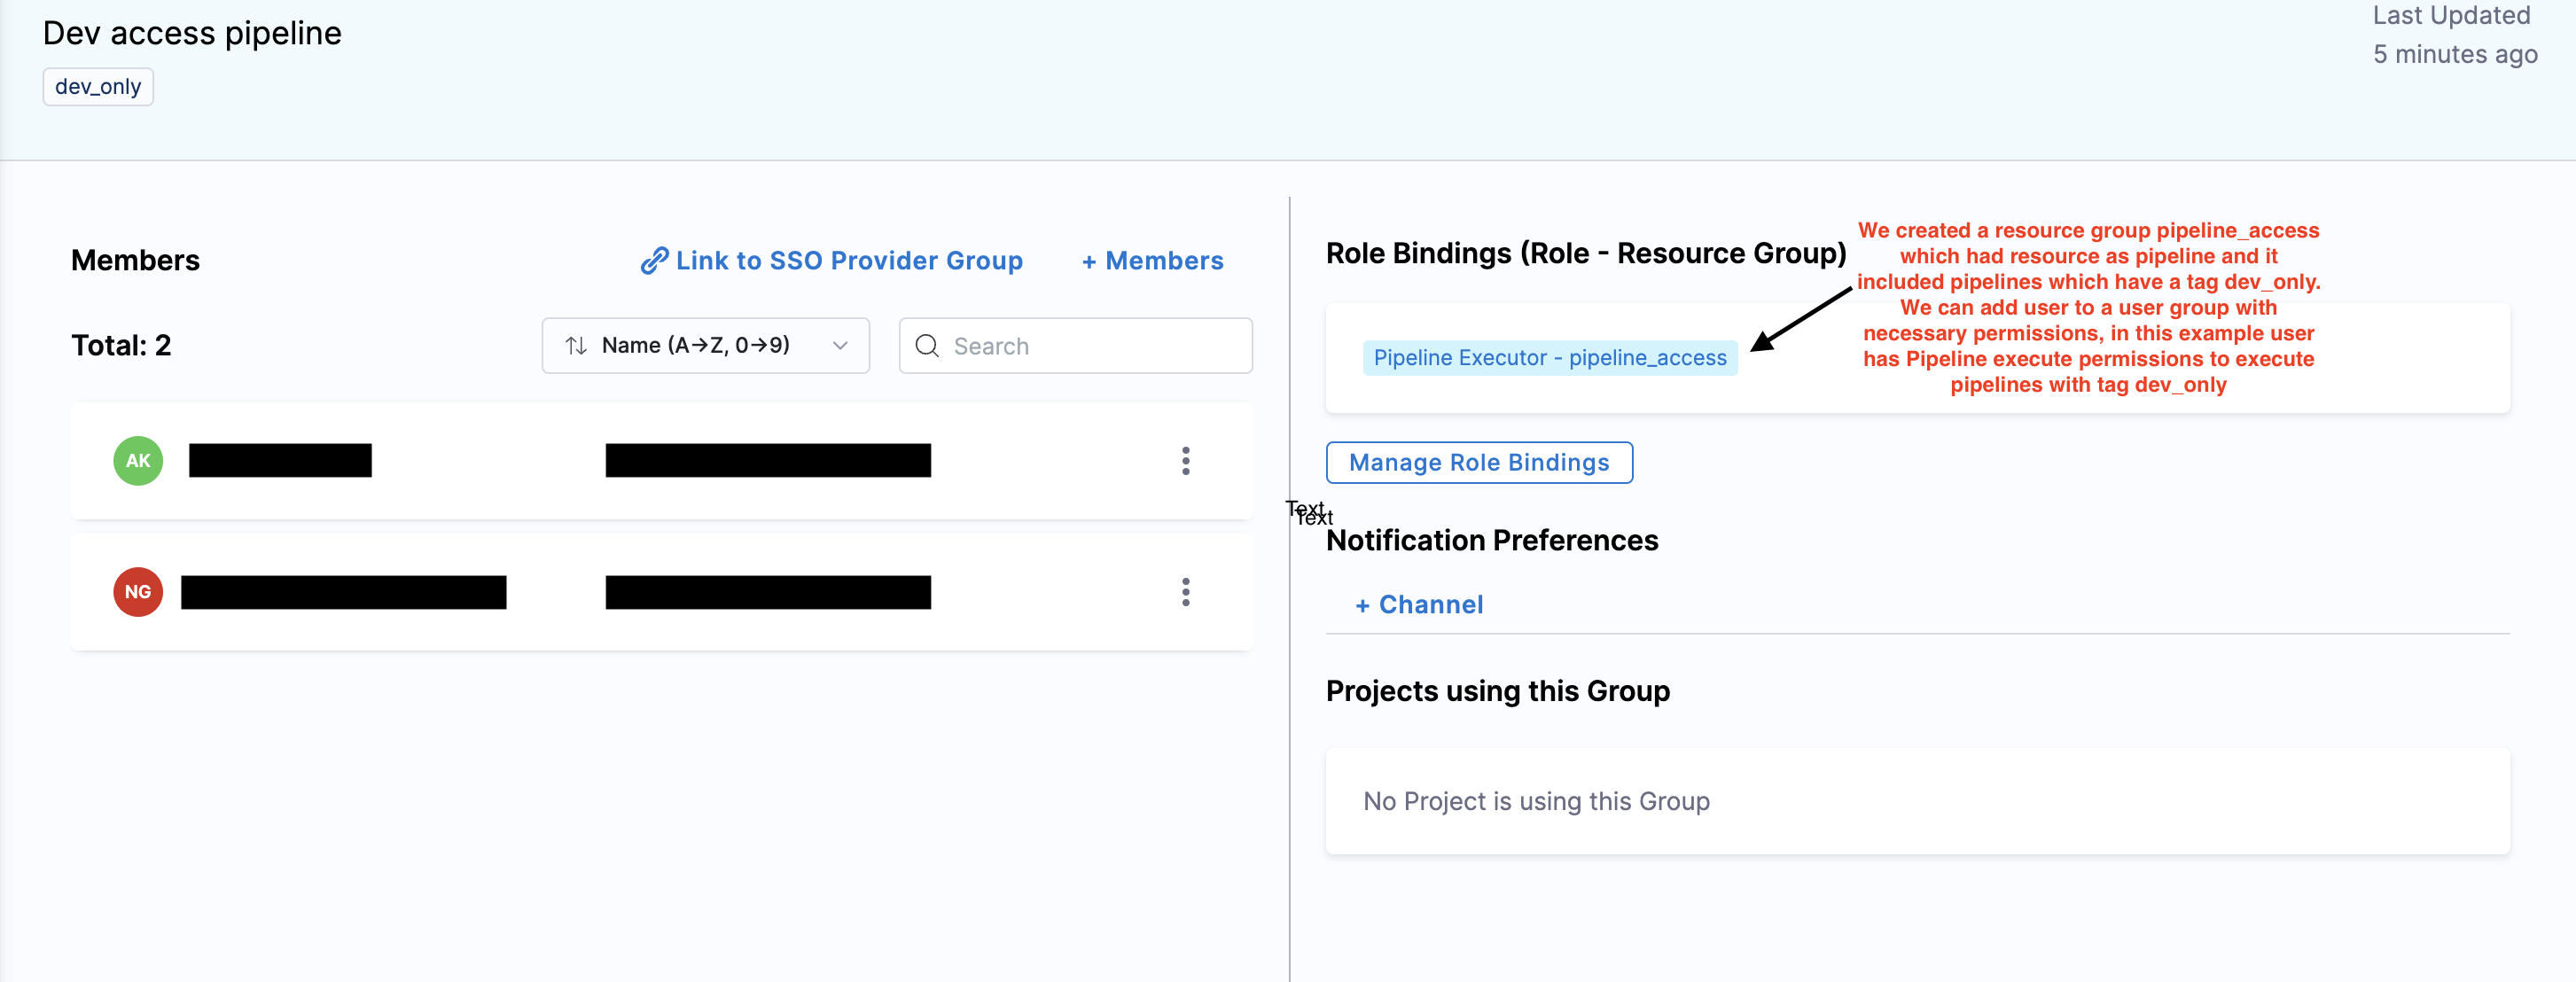Click the chain link icon beside SSO
Image resolution: width=2576 pixels, height=982 pixels.
click(x=654, y=261)
